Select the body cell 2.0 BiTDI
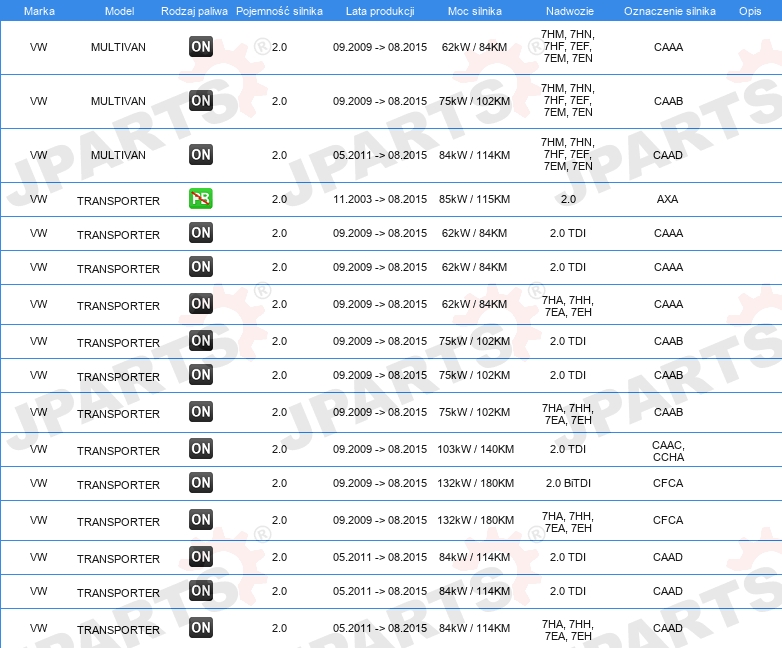 point(568,483)
